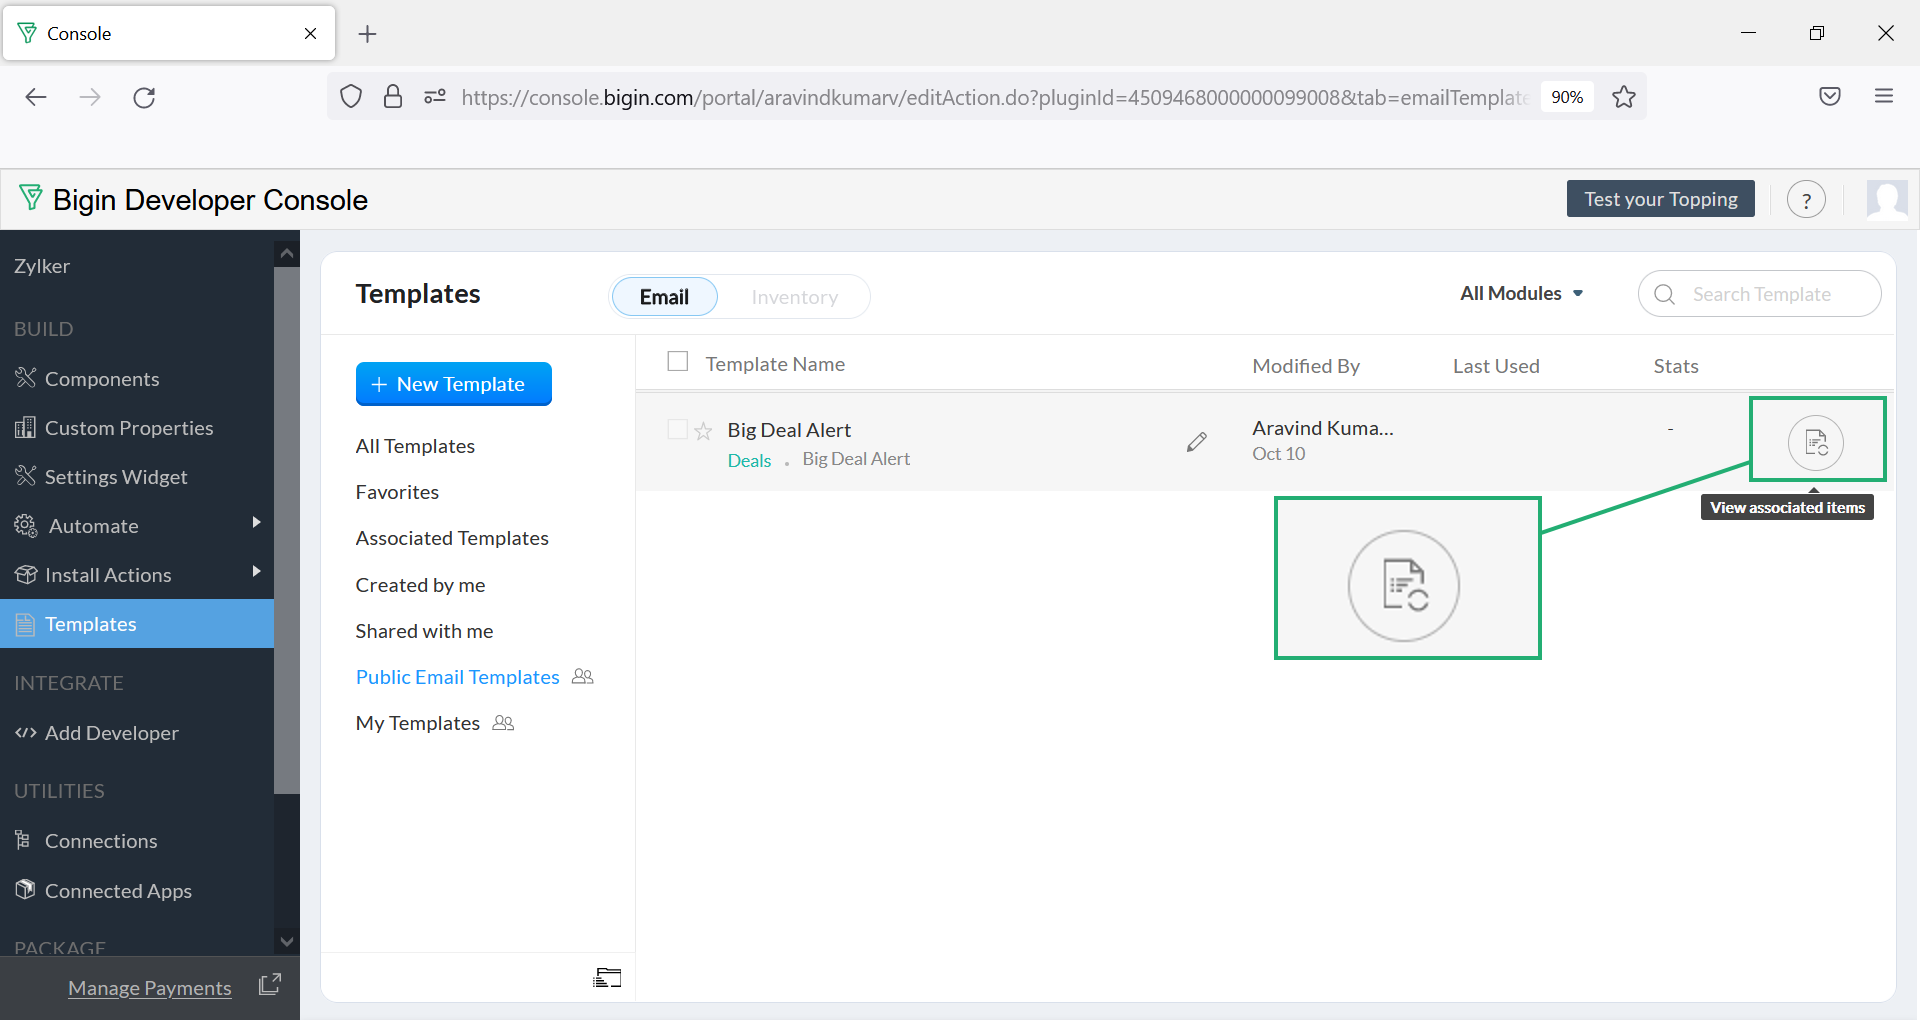This screenshot has height=1020, width=1920.
Task: Expand the Install Actions submenu arrow
Action: coord(257,571)
